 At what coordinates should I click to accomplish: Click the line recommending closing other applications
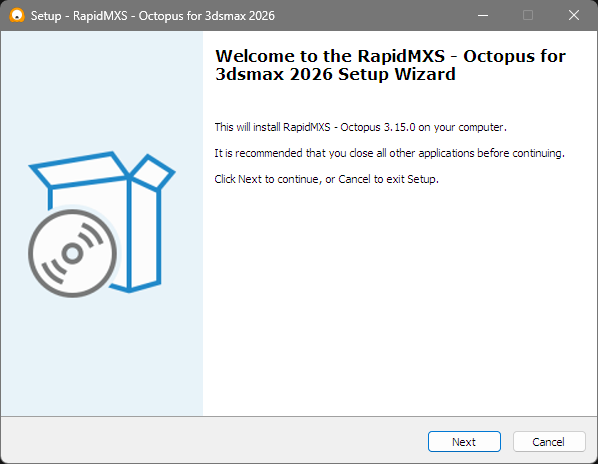click(x=389, y=153)
